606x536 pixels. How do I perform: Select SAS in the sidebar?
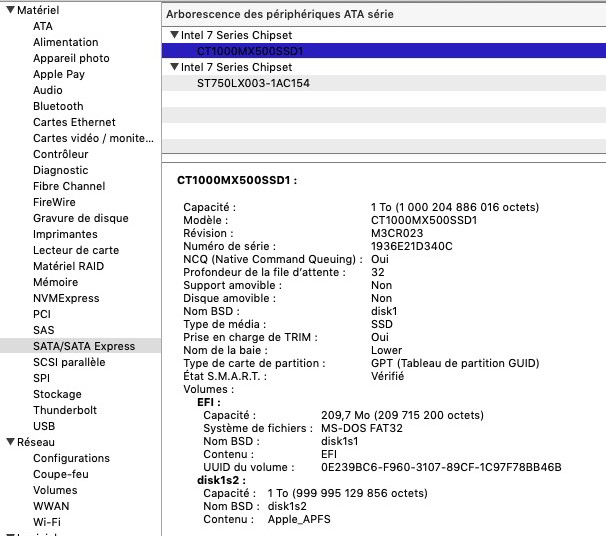44,330
